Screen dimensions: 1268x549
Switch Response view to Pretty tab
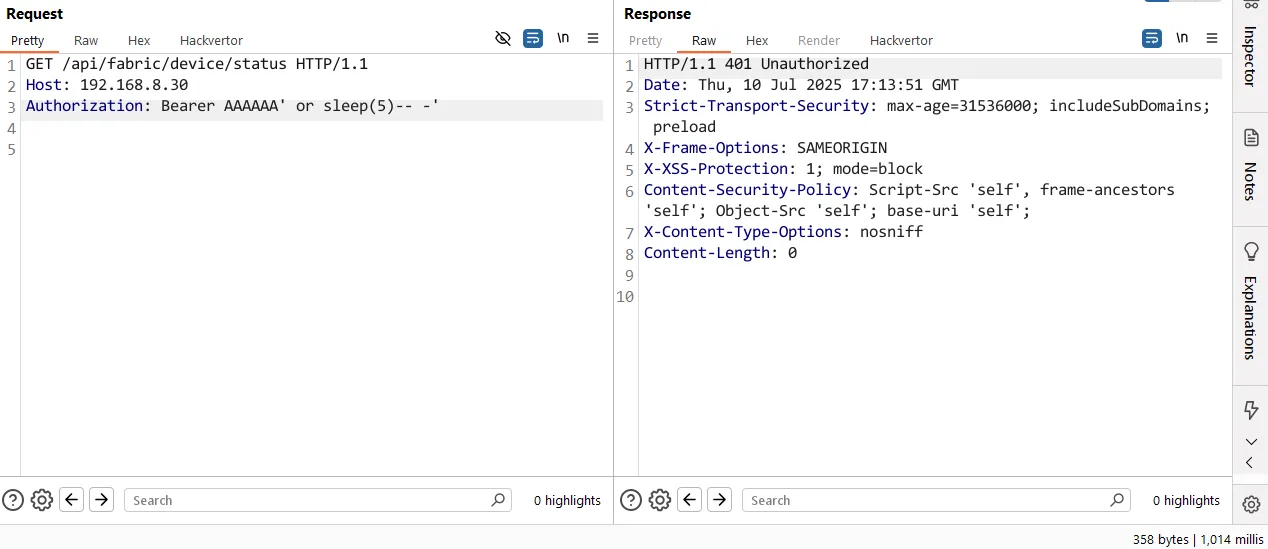click(x=645, y=40)
